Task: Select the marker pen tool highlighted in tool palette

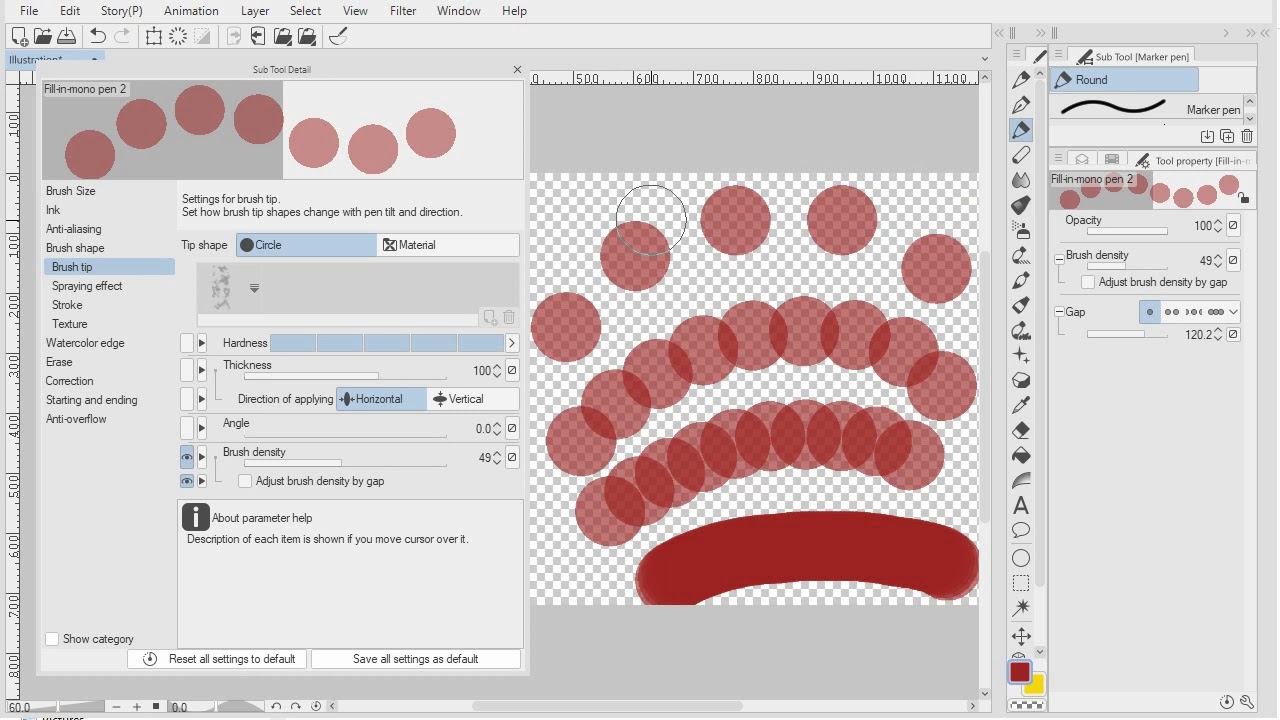Action: [x=1021, y=129]
